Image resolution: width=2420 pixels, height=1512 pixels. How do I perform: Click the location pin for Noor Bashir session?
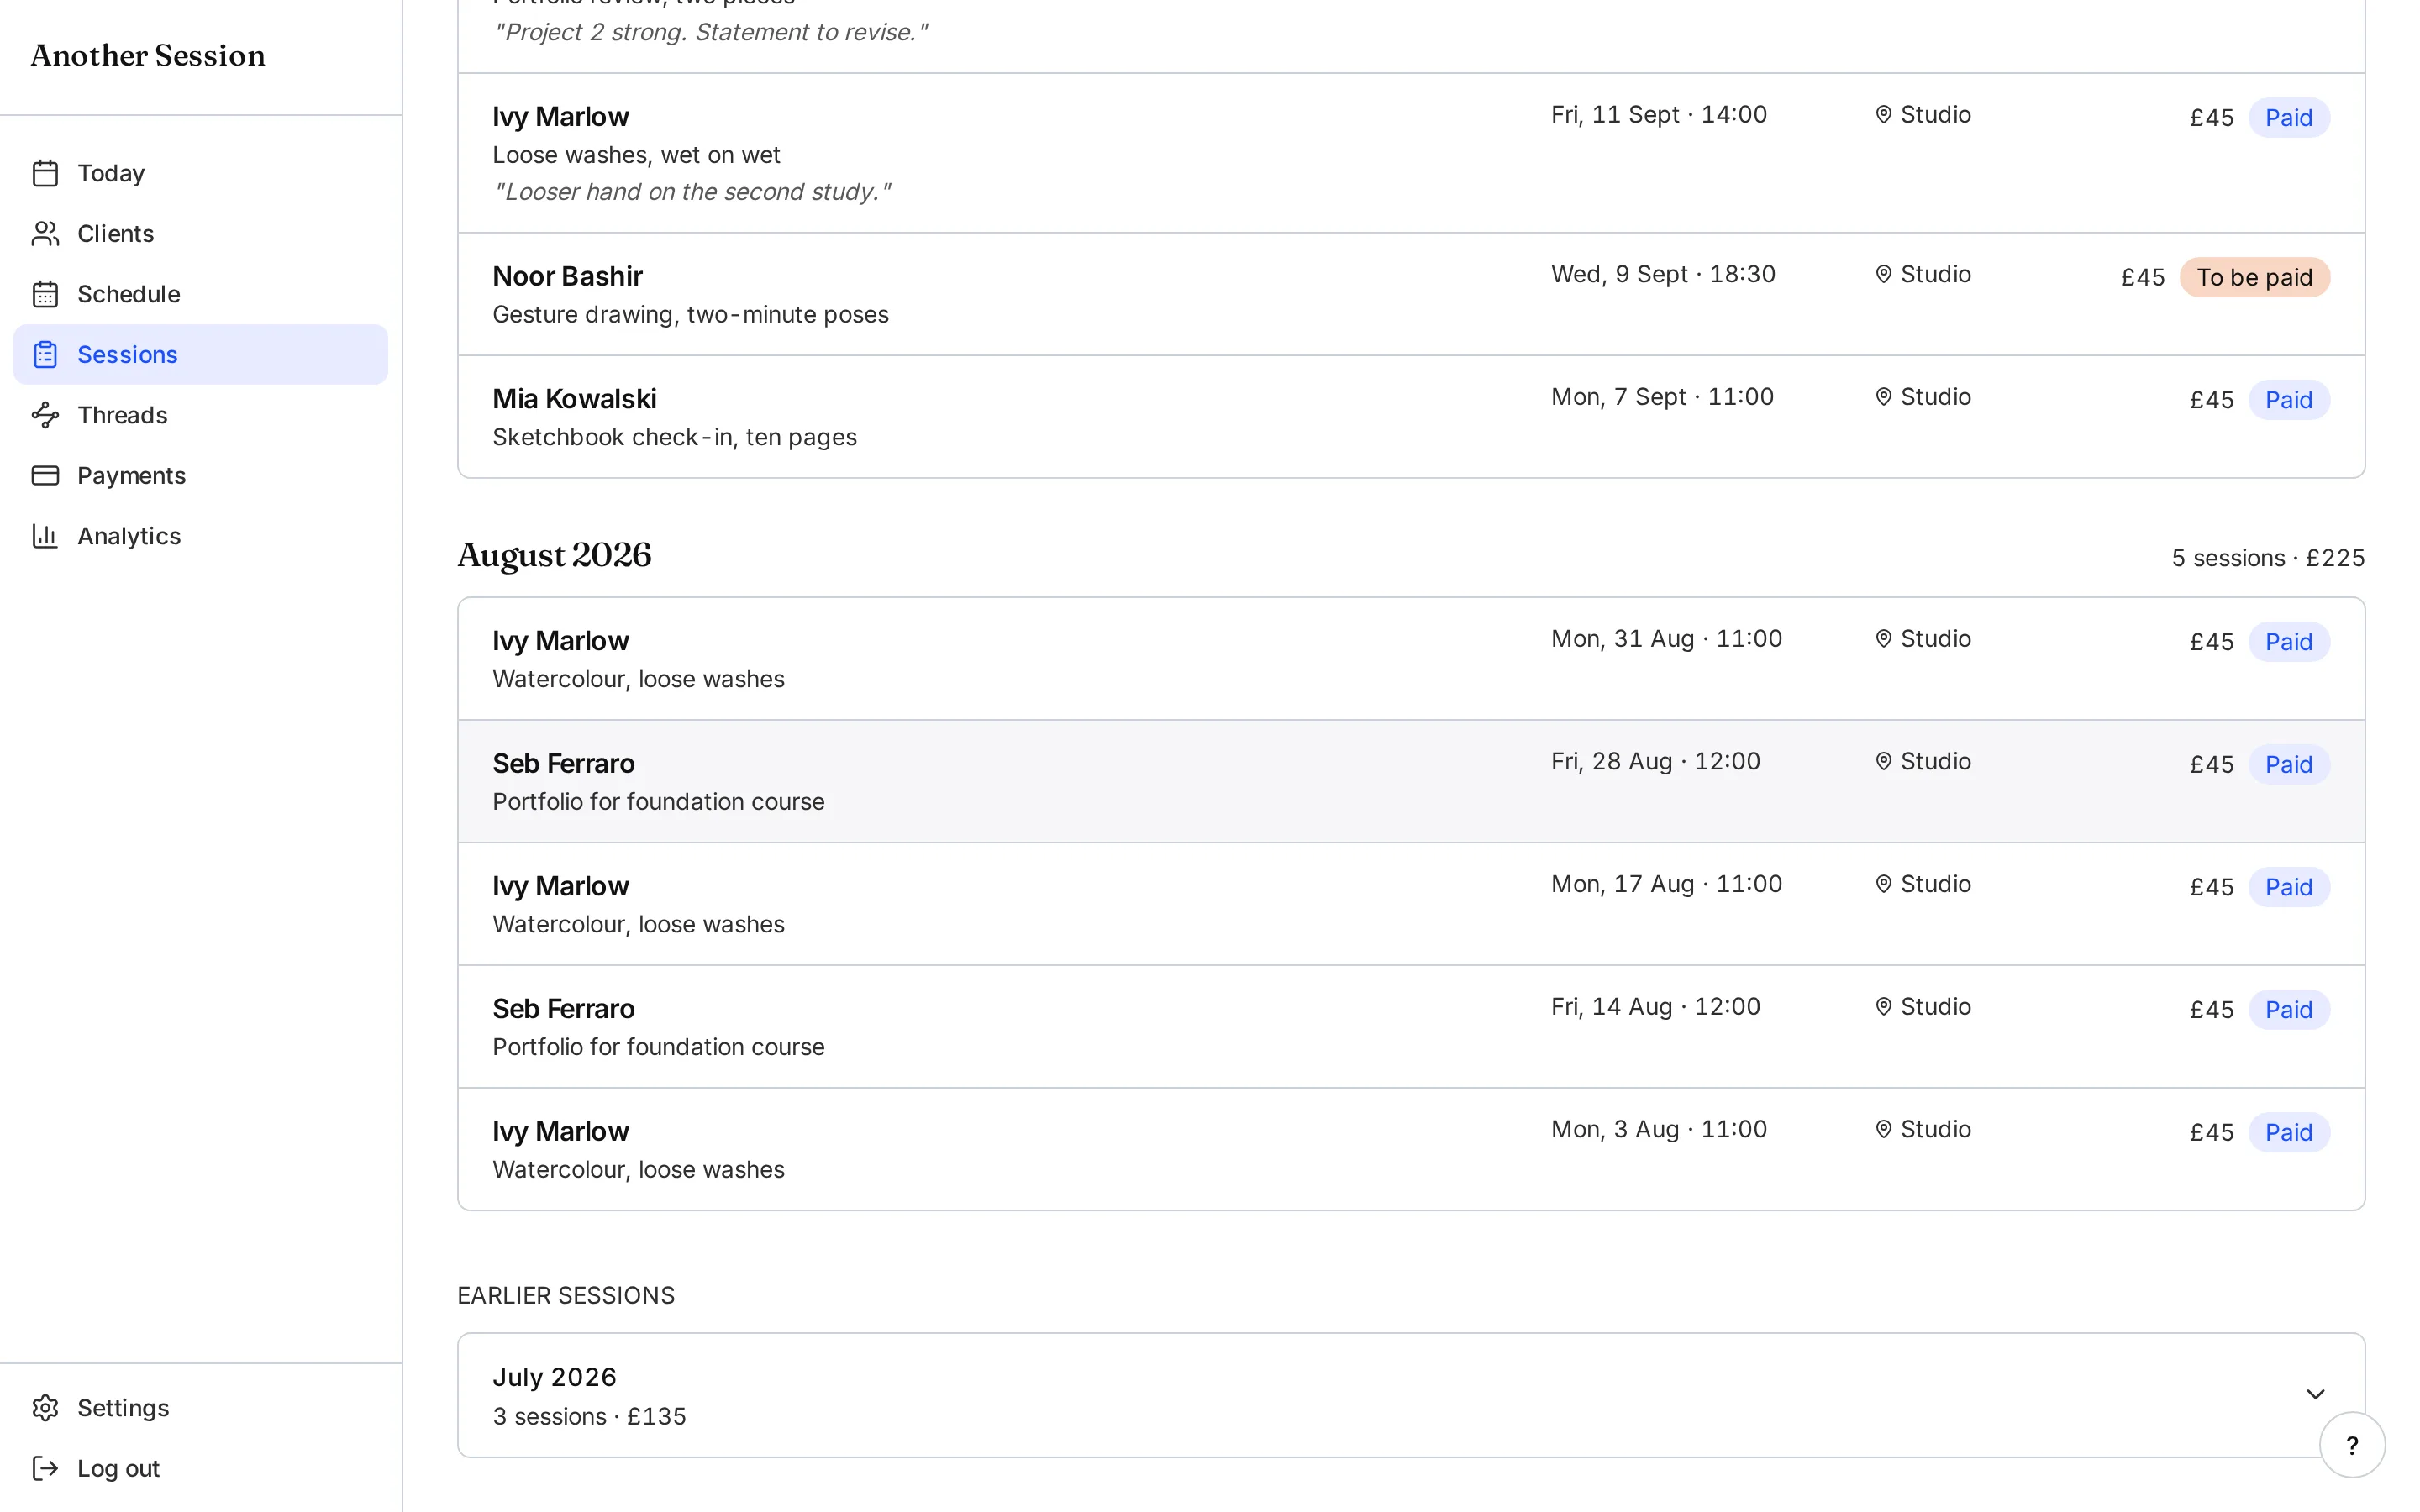(1883, 274)
